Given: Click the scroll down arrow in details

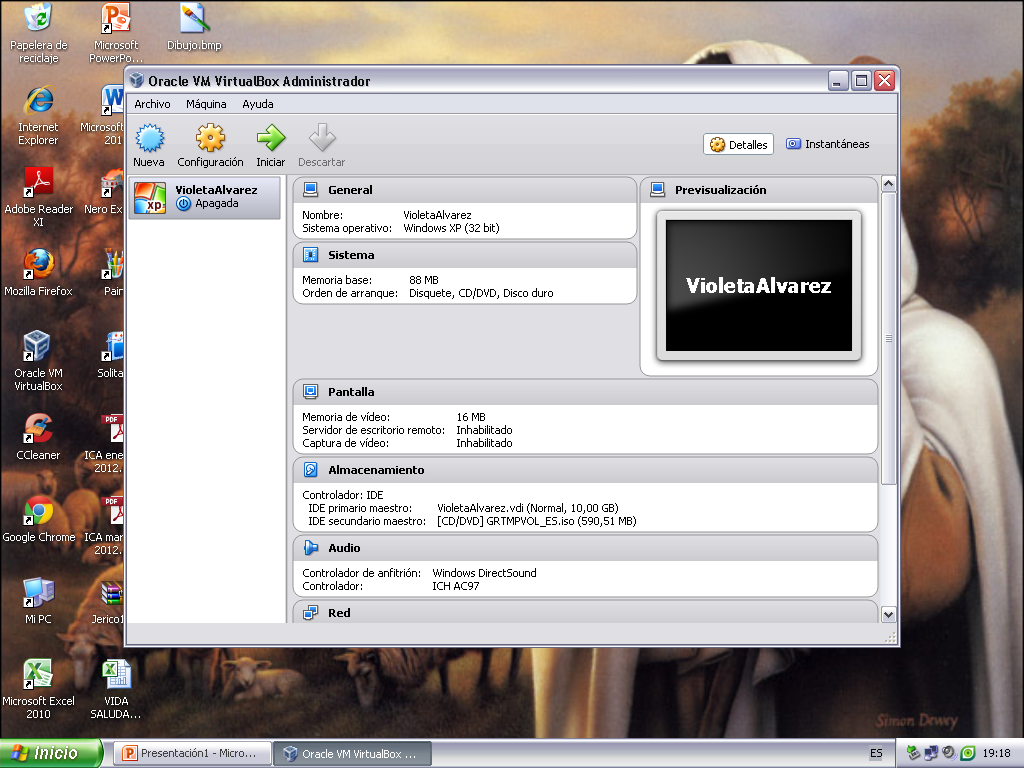Looking at the screenshot, I should coord(888,615).
